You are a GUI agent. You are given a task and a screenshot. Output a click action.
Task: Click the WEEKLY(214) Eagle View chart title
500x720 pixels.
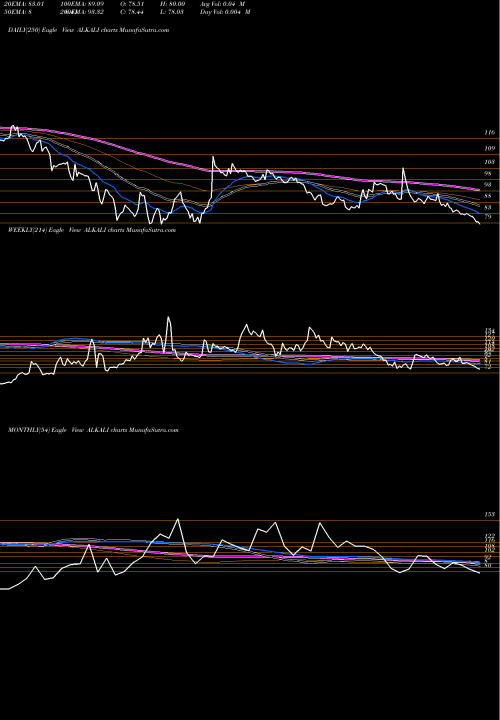tap(92, 230)
